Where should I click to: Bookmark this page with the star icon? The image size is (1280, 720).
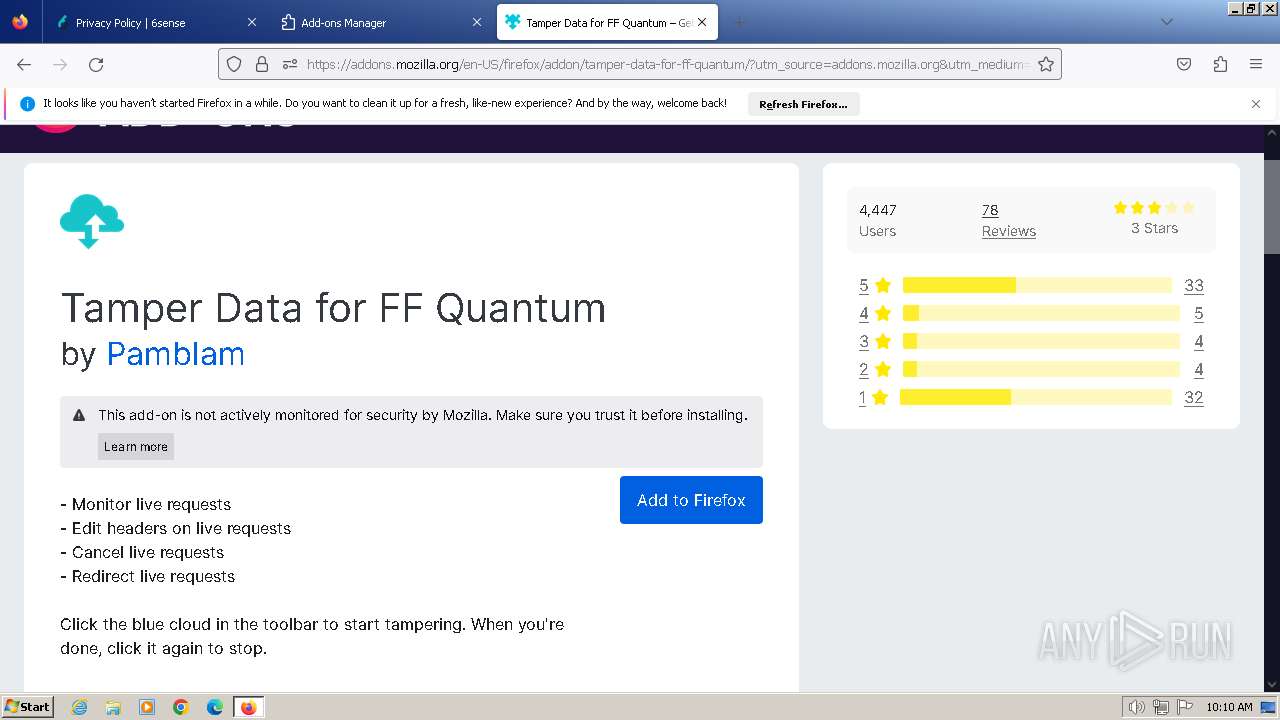click(x=1046, y=64)
